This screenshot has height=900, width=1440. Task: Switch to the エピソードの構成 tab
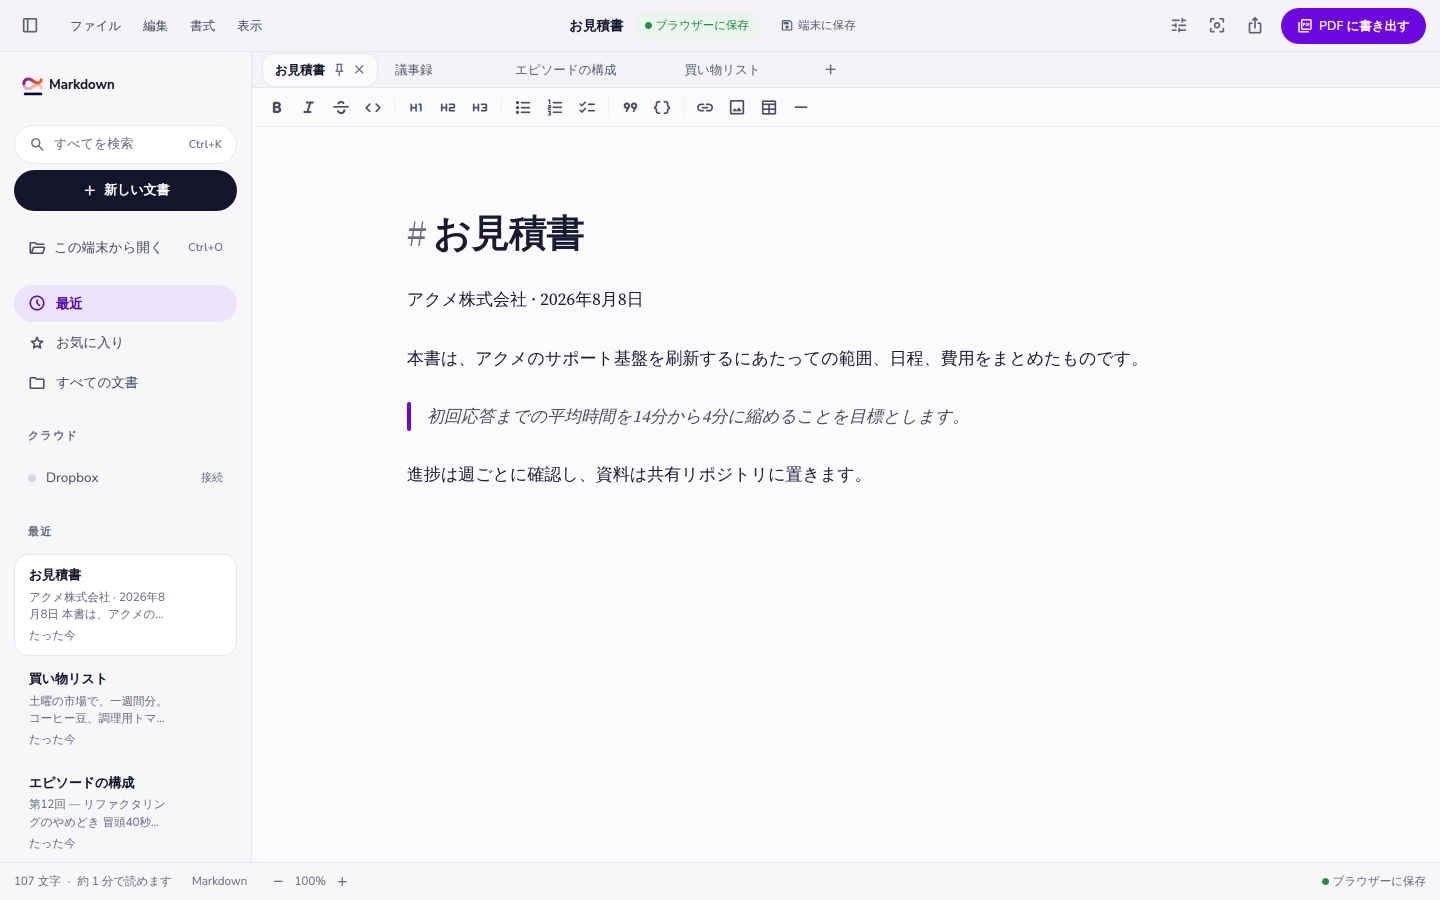(x=566, y=70)
